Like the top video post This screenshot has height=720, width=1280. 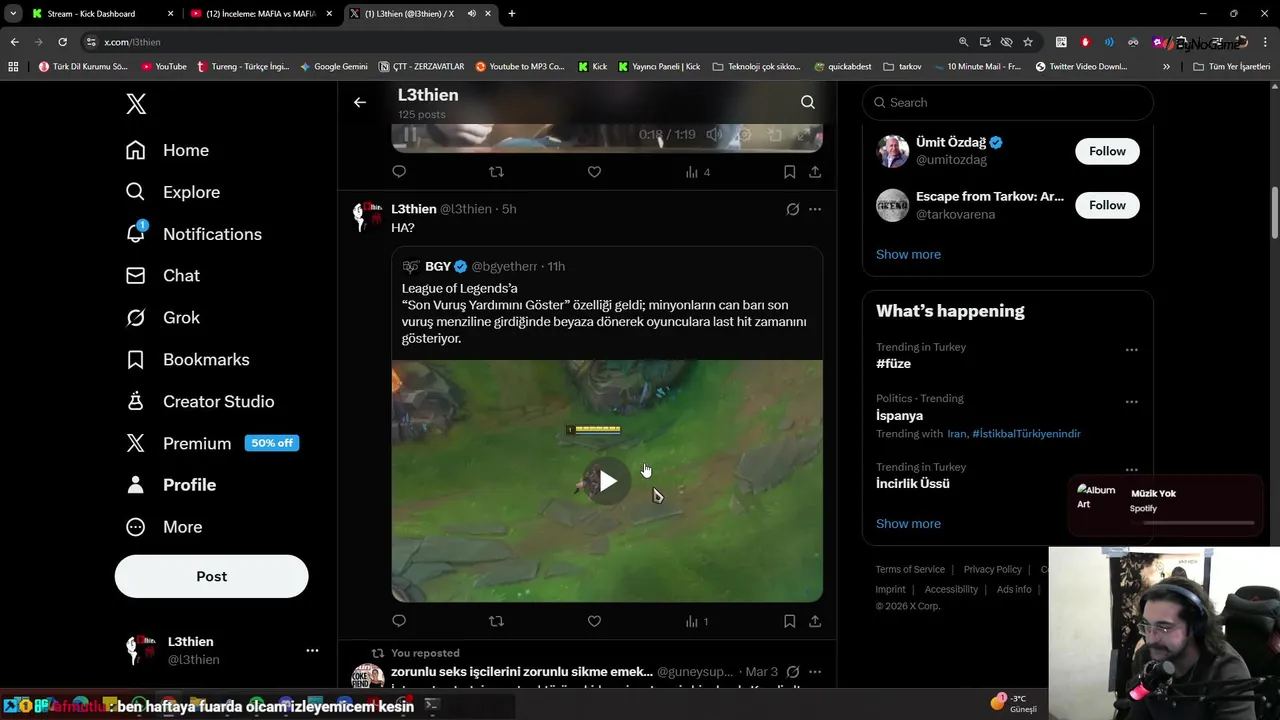(594, 172)
